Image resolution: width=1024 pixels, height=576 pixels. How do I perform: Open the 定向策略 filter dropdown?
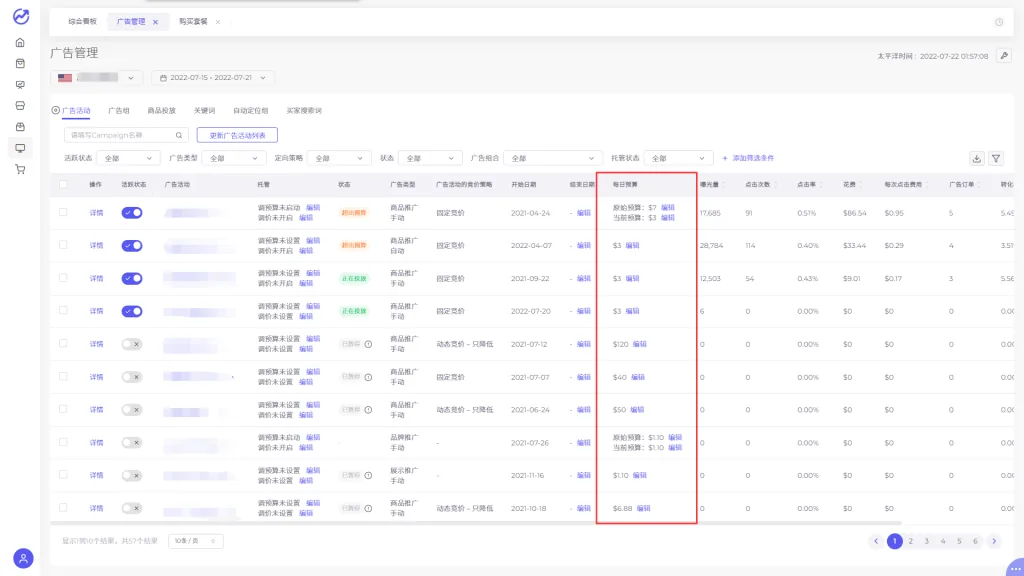point(338,158)
